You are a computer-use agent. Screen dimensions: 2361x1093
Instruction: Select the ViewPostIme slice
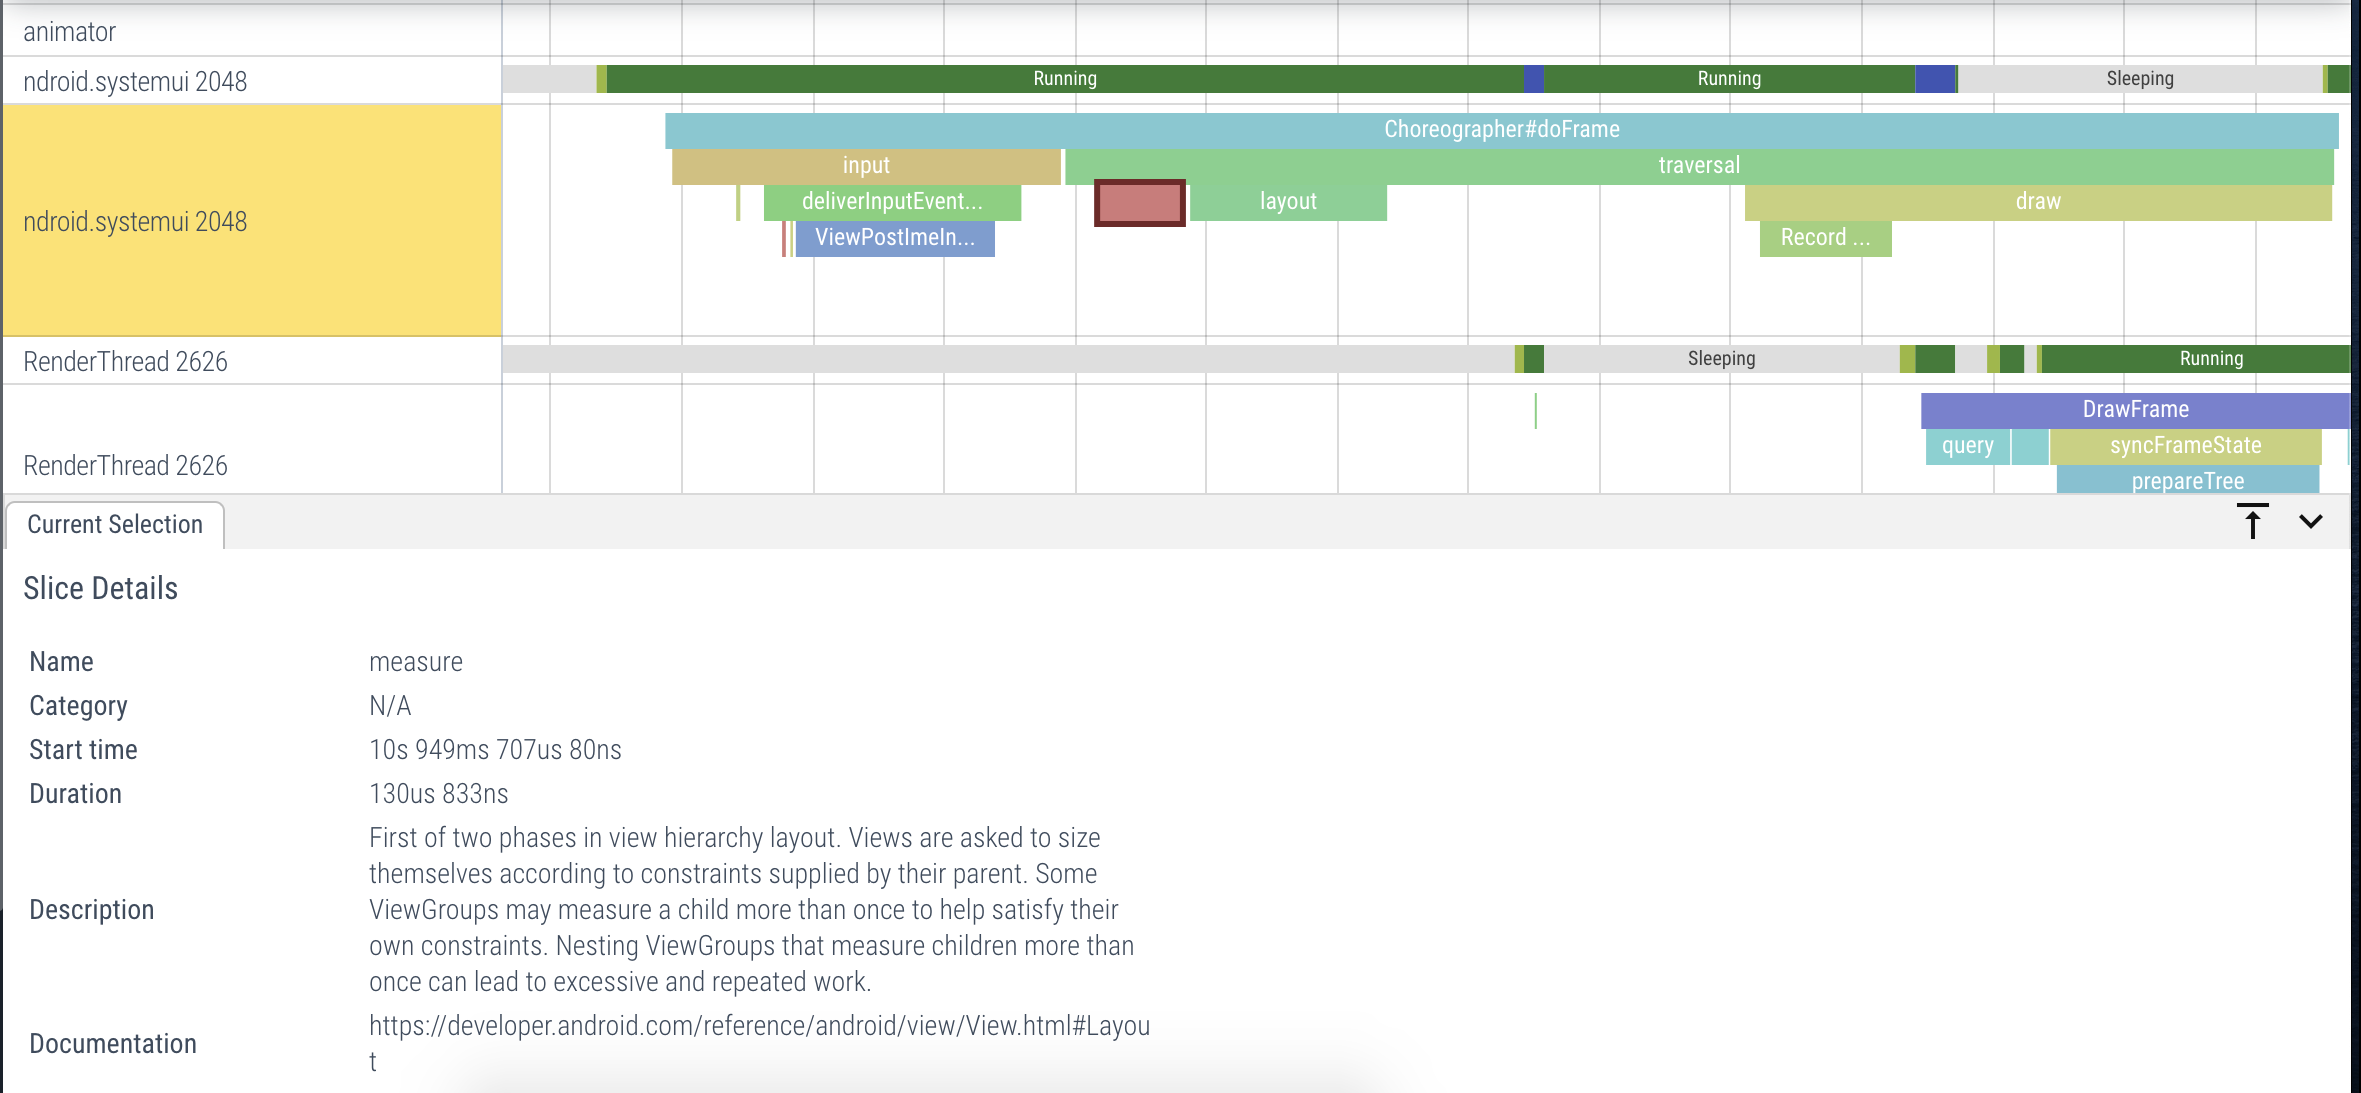point(894,238)
